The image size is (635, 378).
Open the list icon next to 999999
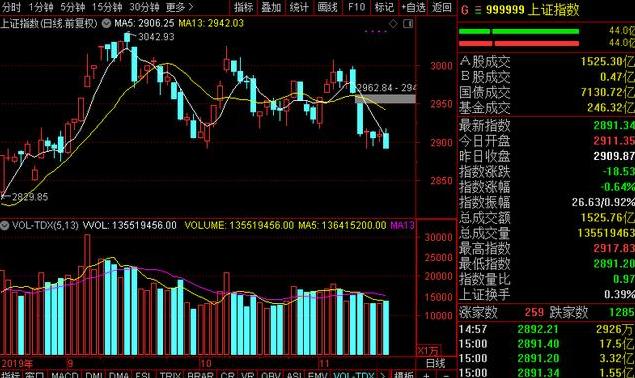[x=478, y=10]
